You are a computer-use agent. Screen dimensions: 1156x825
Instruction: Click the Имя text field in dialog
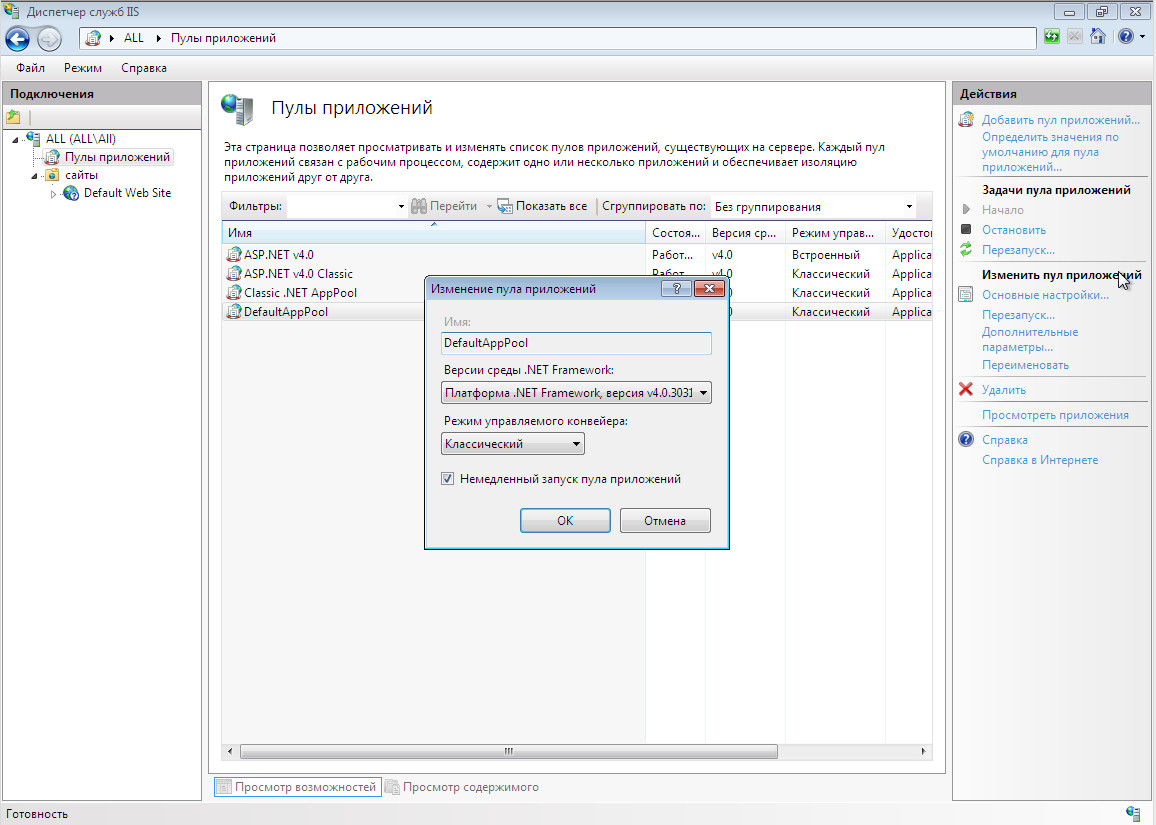pyautogui.click(x=576, y=343)
